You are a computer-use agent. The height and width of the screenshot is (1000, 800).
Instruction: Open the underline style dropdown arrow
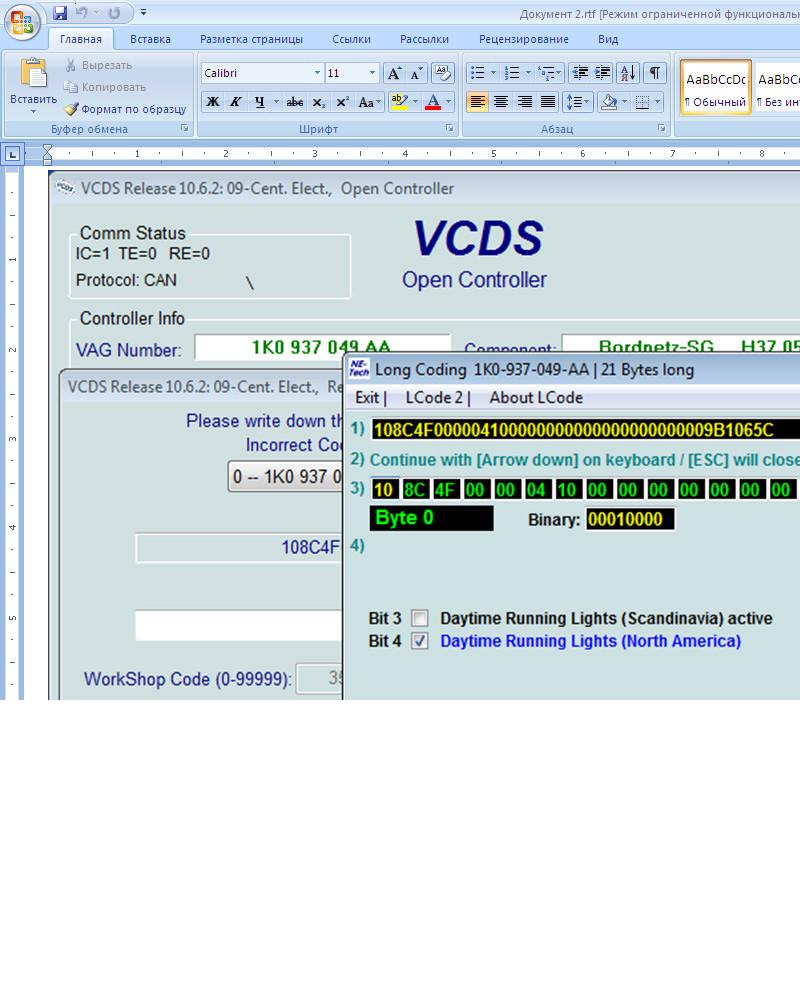tap(276, 102)
